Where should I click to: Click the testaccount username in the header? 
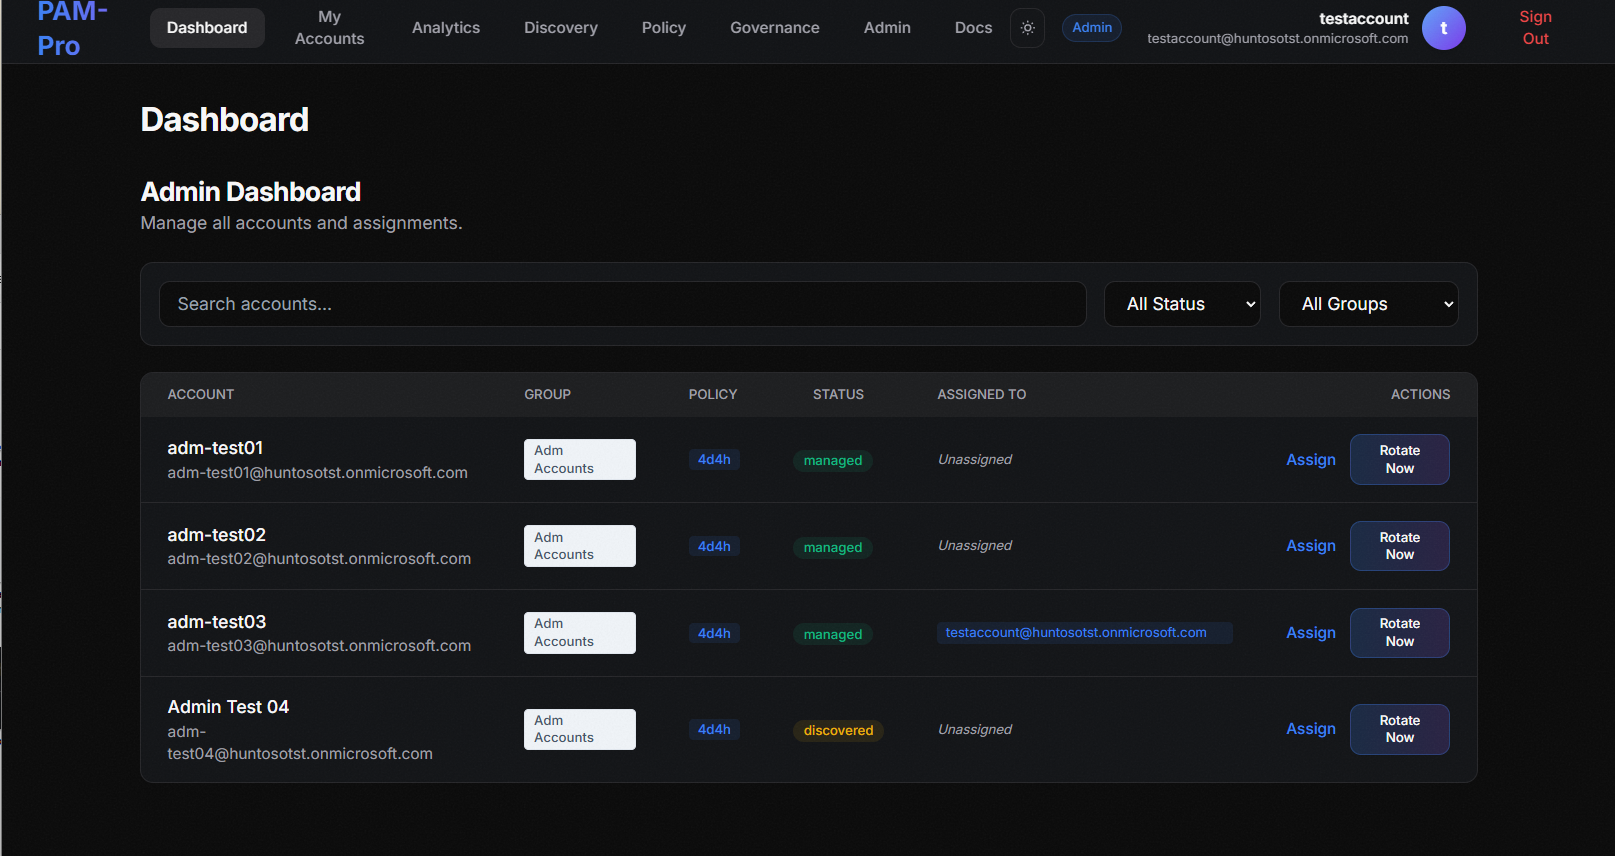pyautogui.click(x=1363, y=18)
